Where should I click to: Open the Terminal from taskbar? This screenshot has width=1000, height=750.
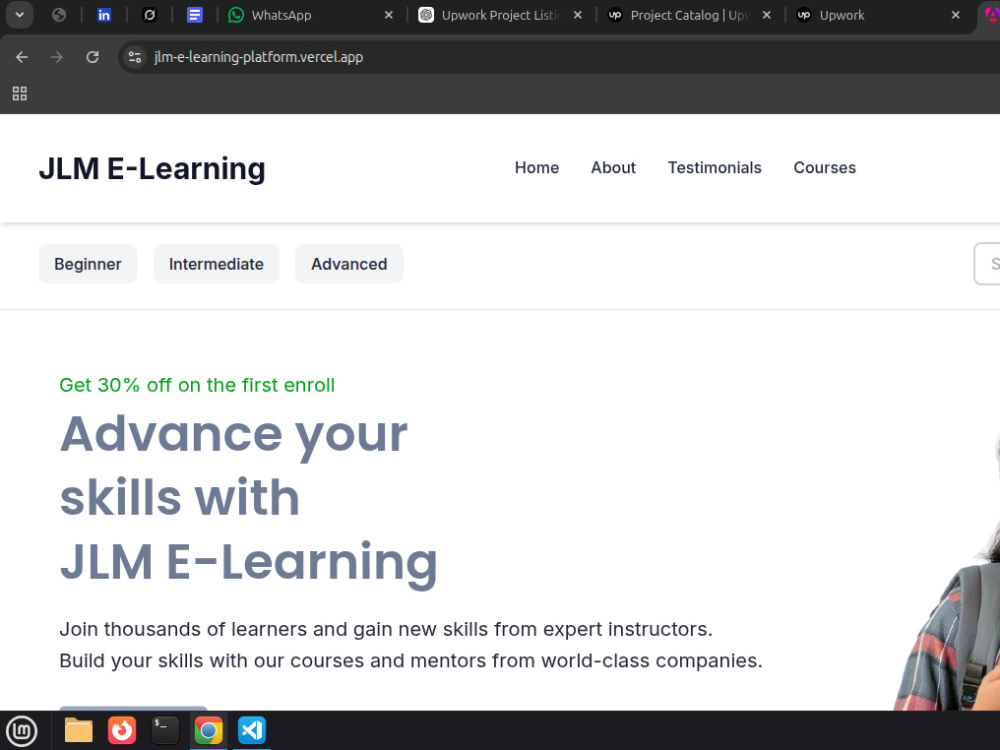[x=165, y=731]
